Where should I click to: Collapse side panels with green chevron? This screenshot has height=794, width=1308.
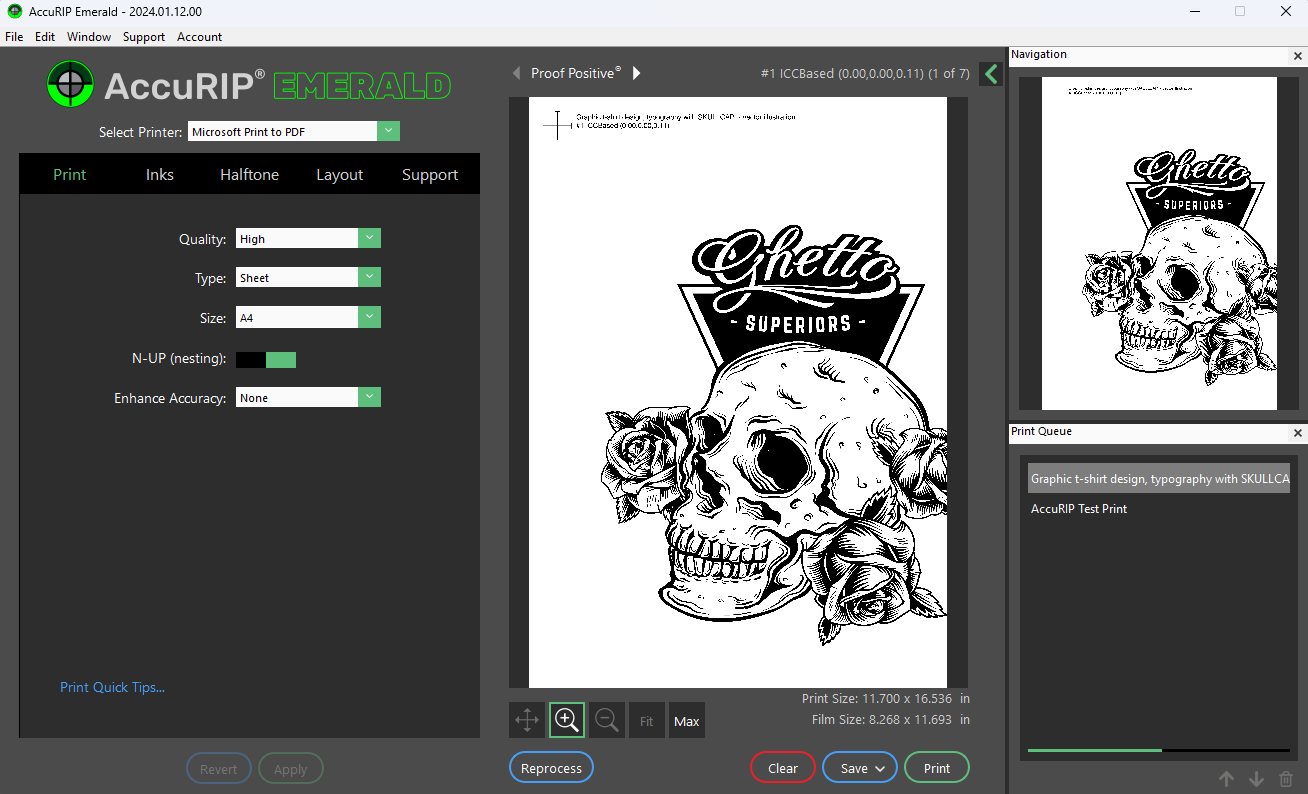coord(991,73)
